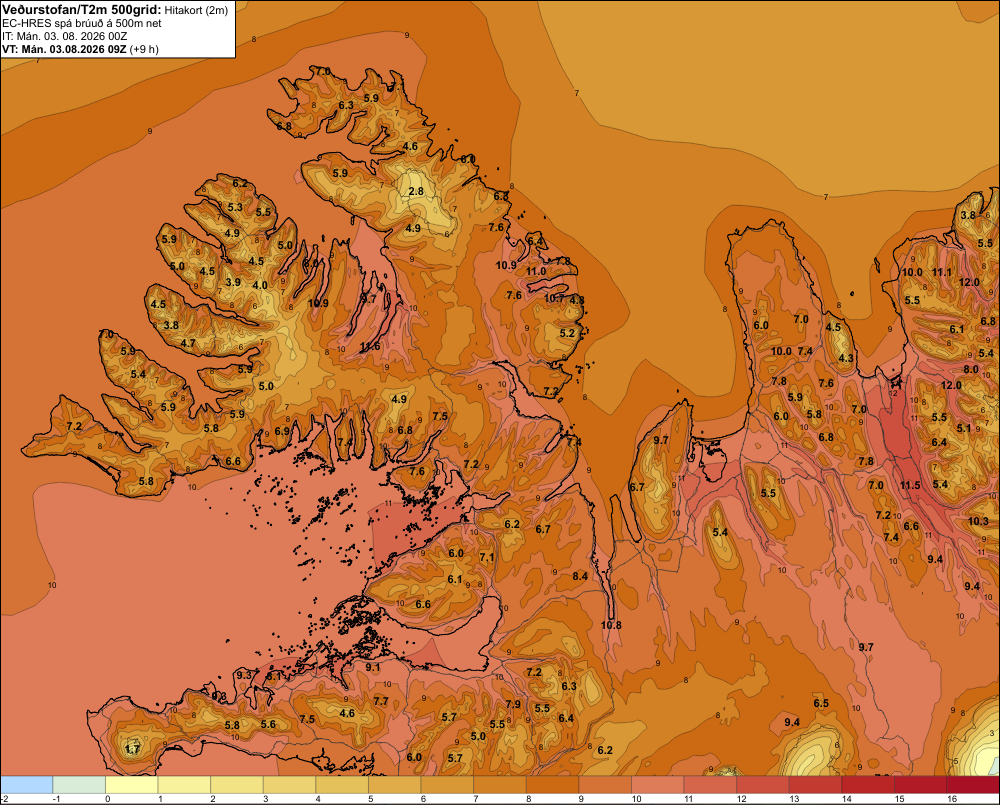Select the VT valid time line
This screenshot has height=805, width=1000.
[x=80, y=49]
